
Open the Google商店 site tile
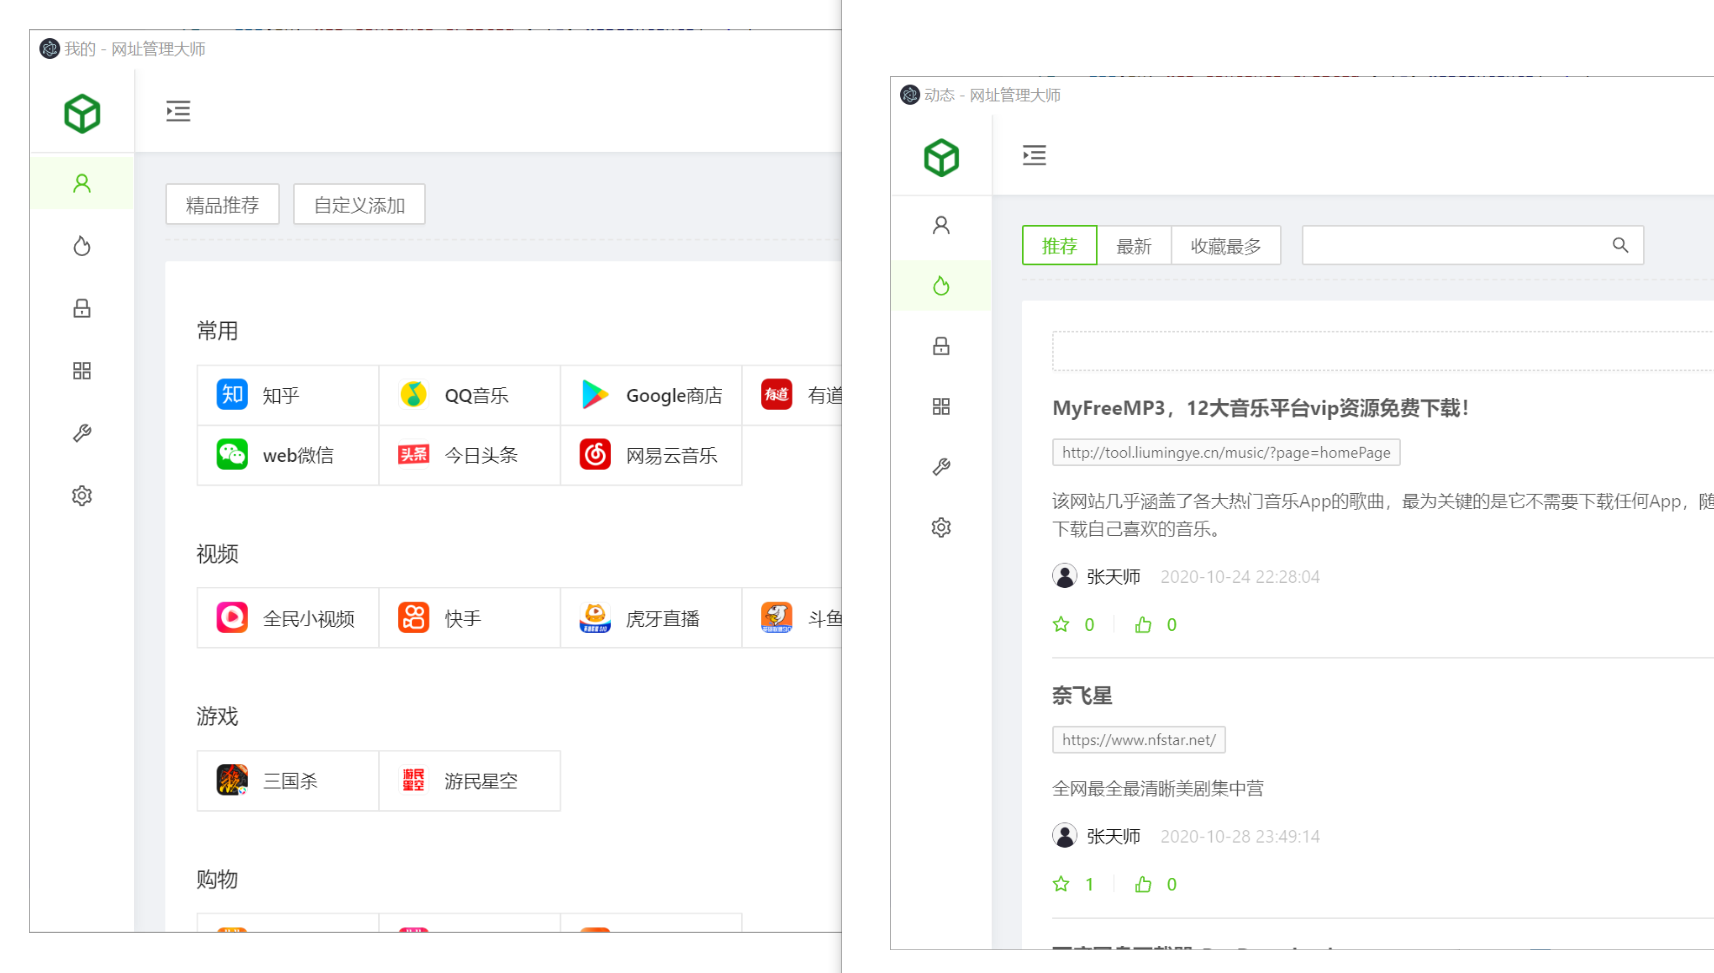651,395
